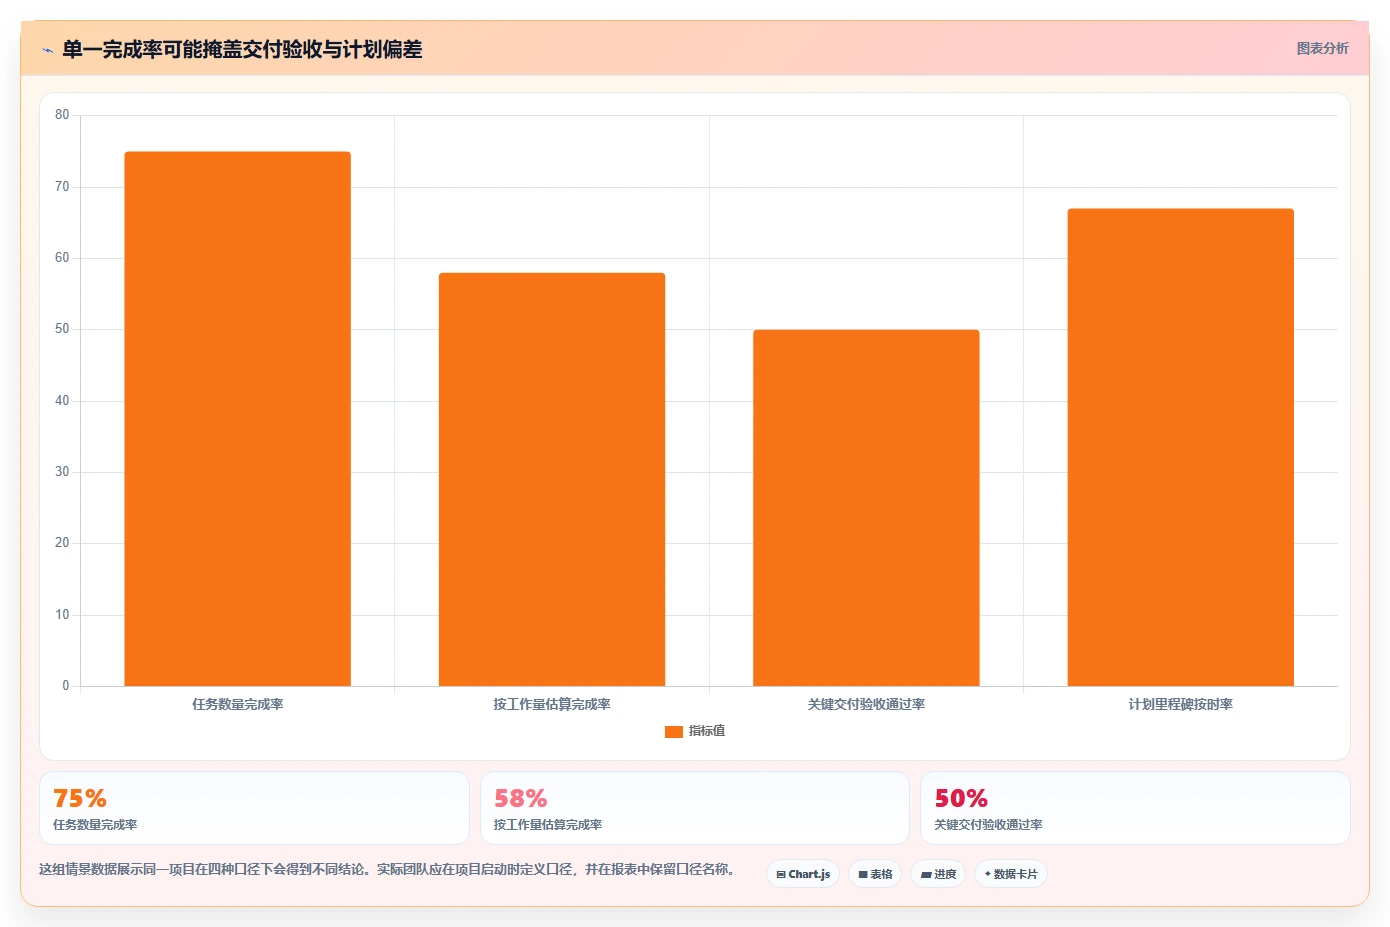
Task: Click the 指标值 legend label
Action: [707, 731]
